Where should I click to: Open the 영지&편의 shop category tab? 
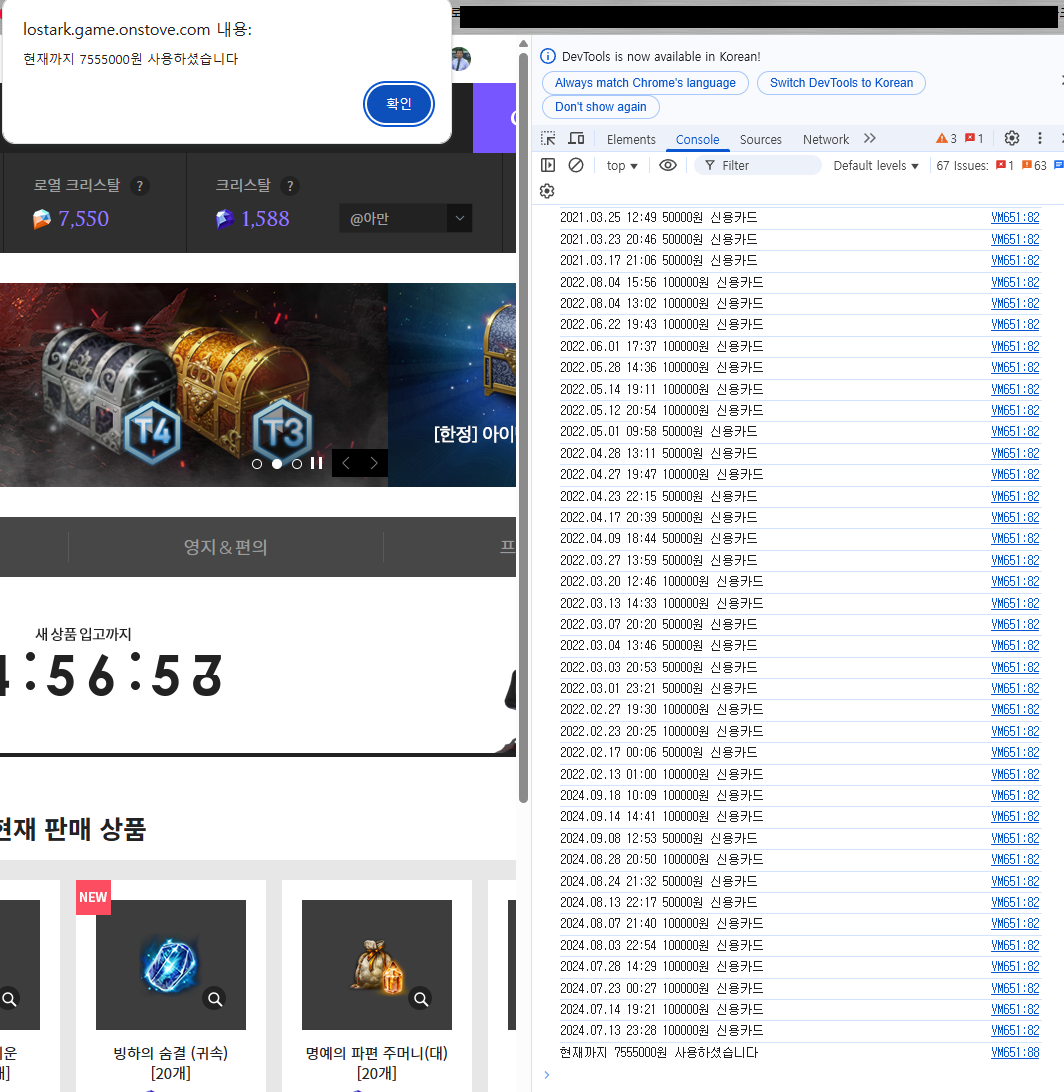click(226, 547)
